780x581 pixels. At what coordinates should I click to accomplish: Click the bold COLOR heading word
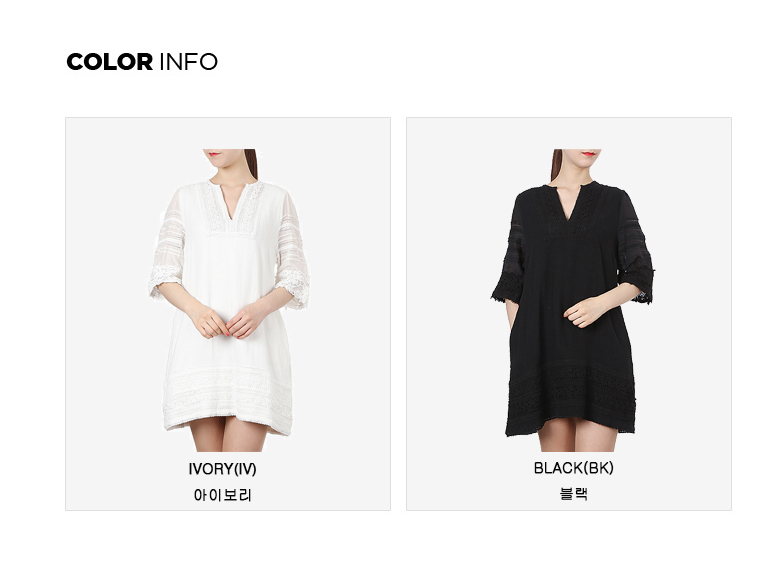pyautogui.click(x=109, y=62)
